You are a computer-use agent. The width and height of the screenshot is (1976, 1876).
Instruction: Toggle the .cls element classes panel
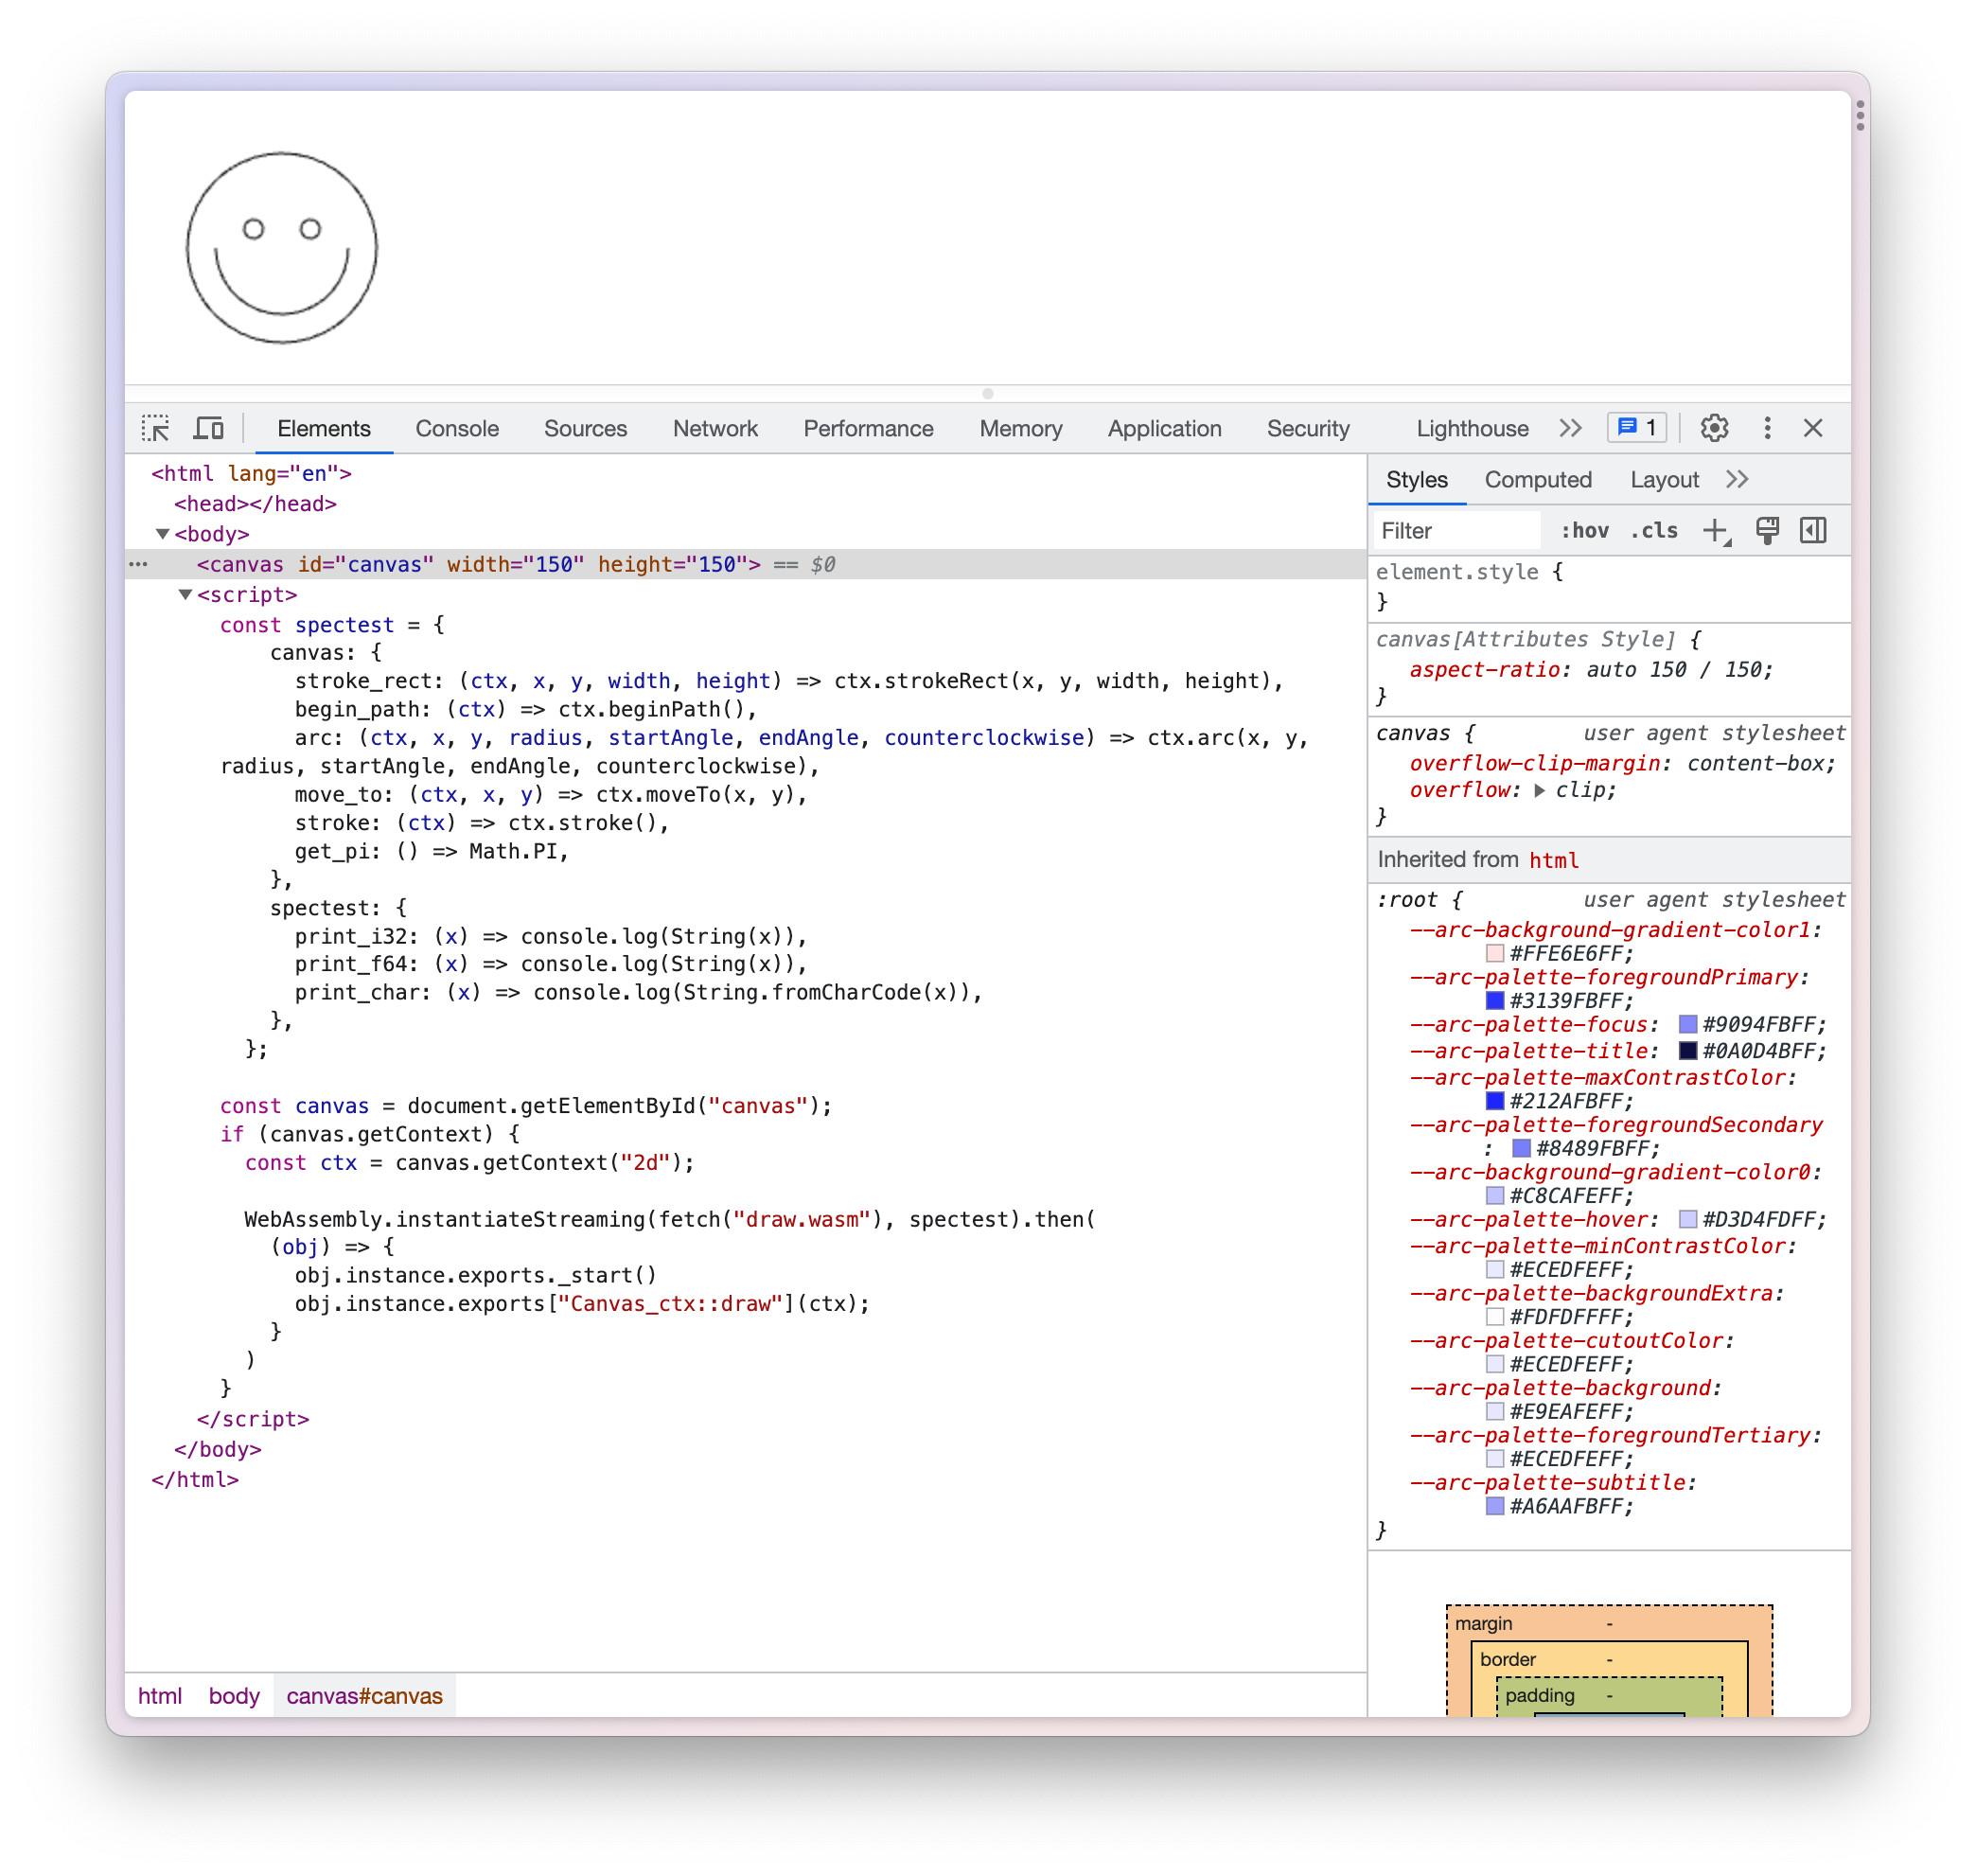coord(1654,531)
